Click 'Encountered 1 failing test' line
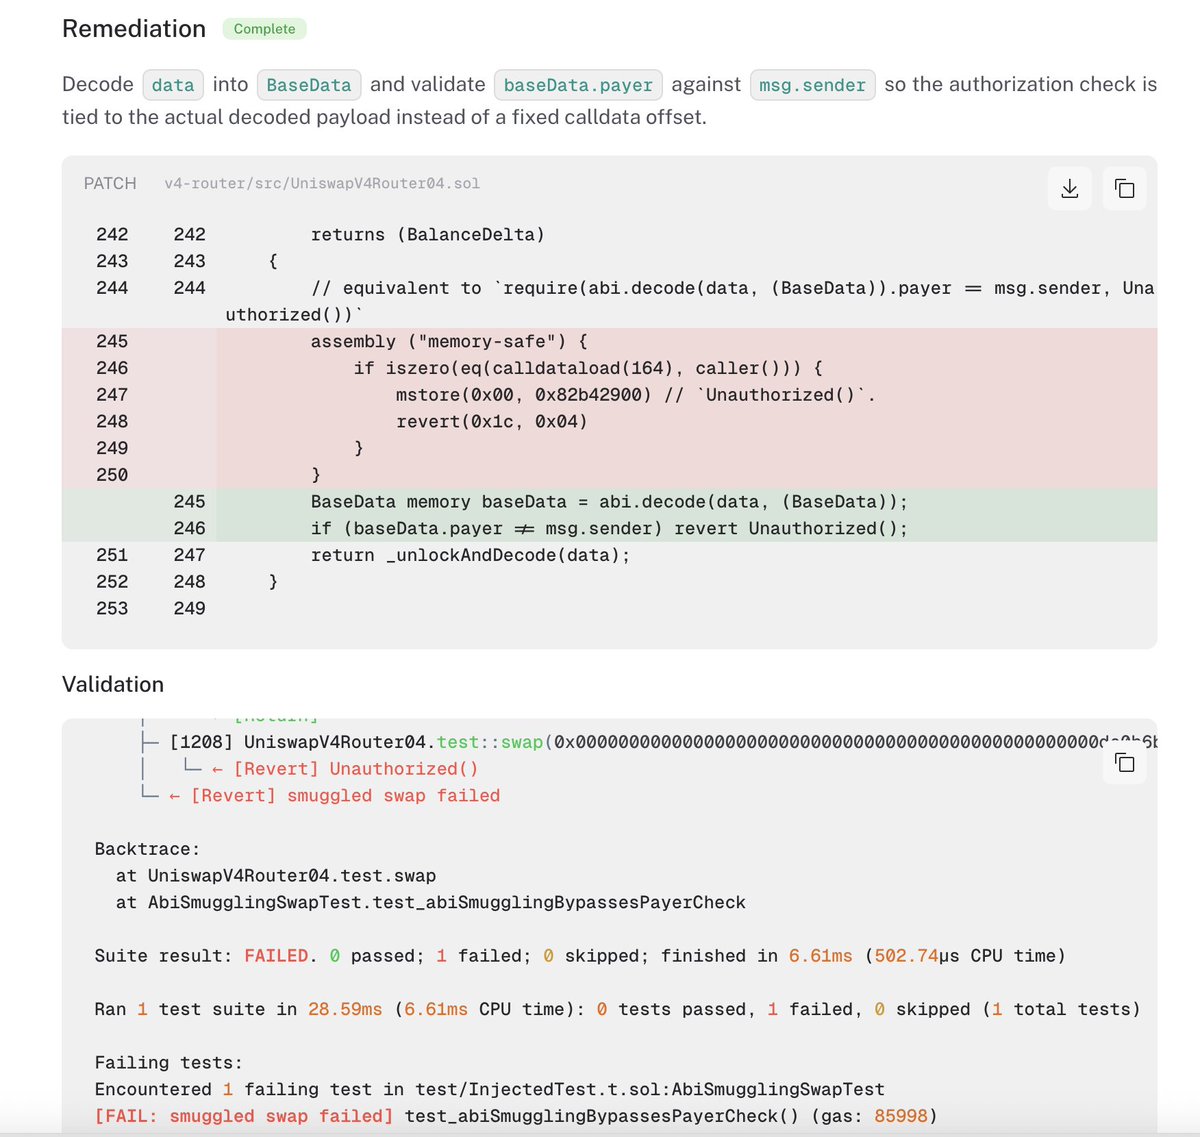1200x1137 pixels. coord(490,1090)
